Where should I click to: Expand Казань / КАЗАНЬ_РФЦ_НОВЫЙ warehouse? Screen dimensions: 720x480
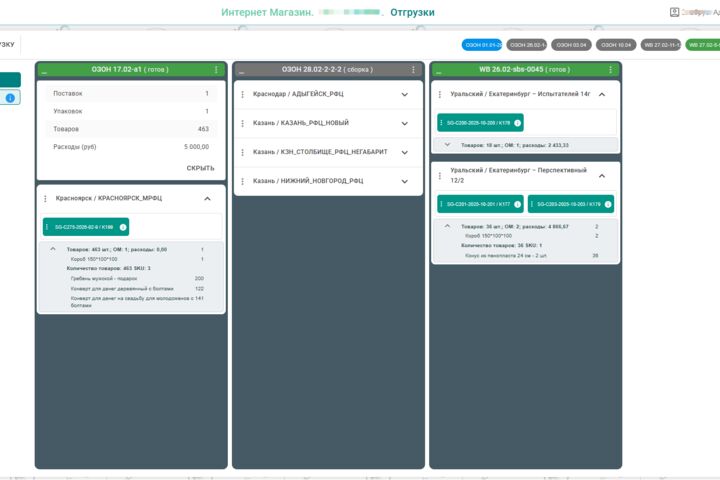pyautogui.click(x=405, y=124)
